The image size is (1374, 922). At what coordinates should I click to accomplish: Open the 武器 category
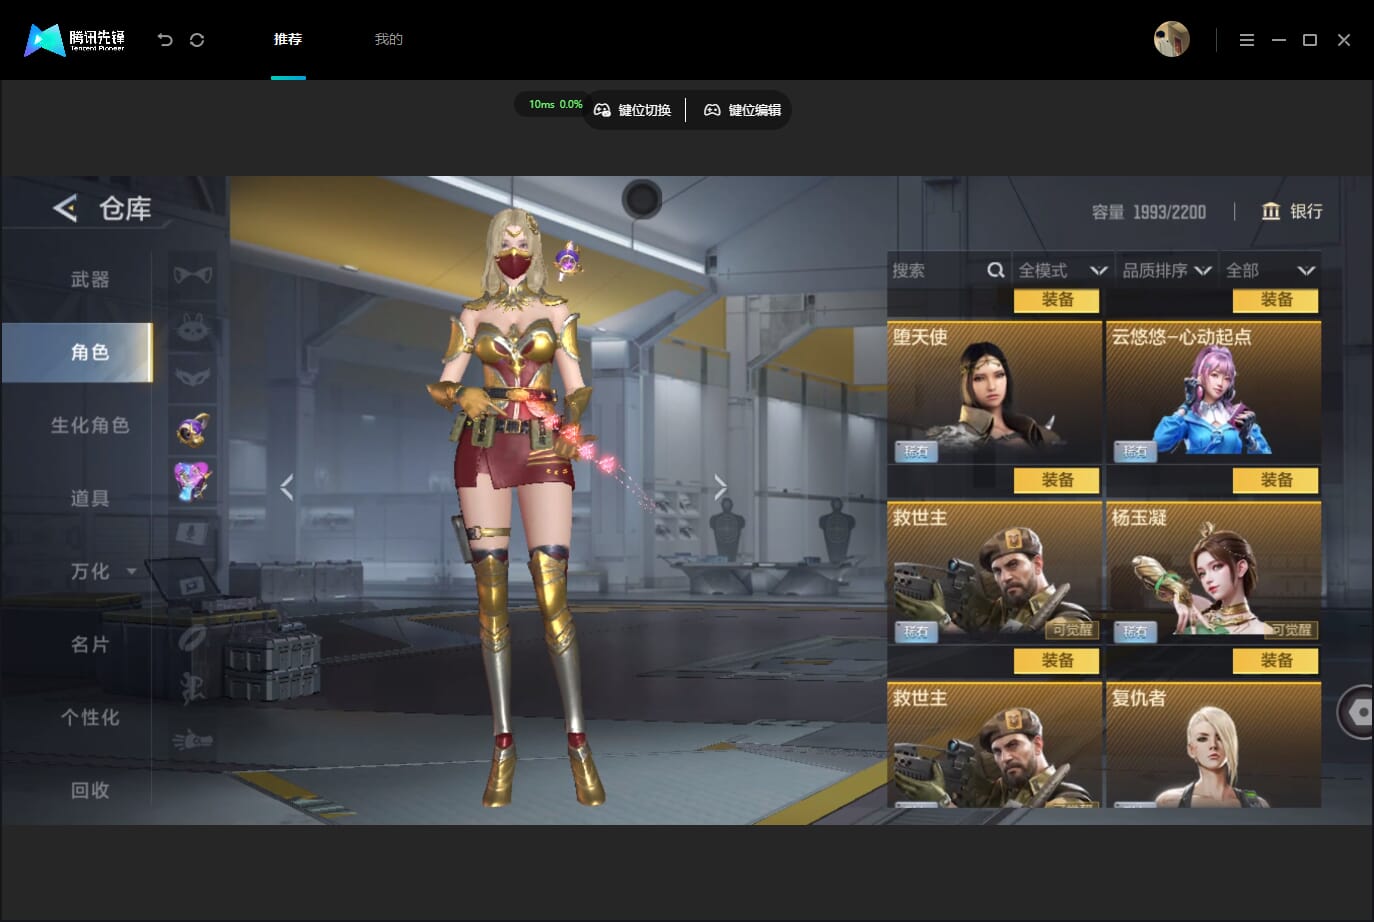[x=90, y=280]
